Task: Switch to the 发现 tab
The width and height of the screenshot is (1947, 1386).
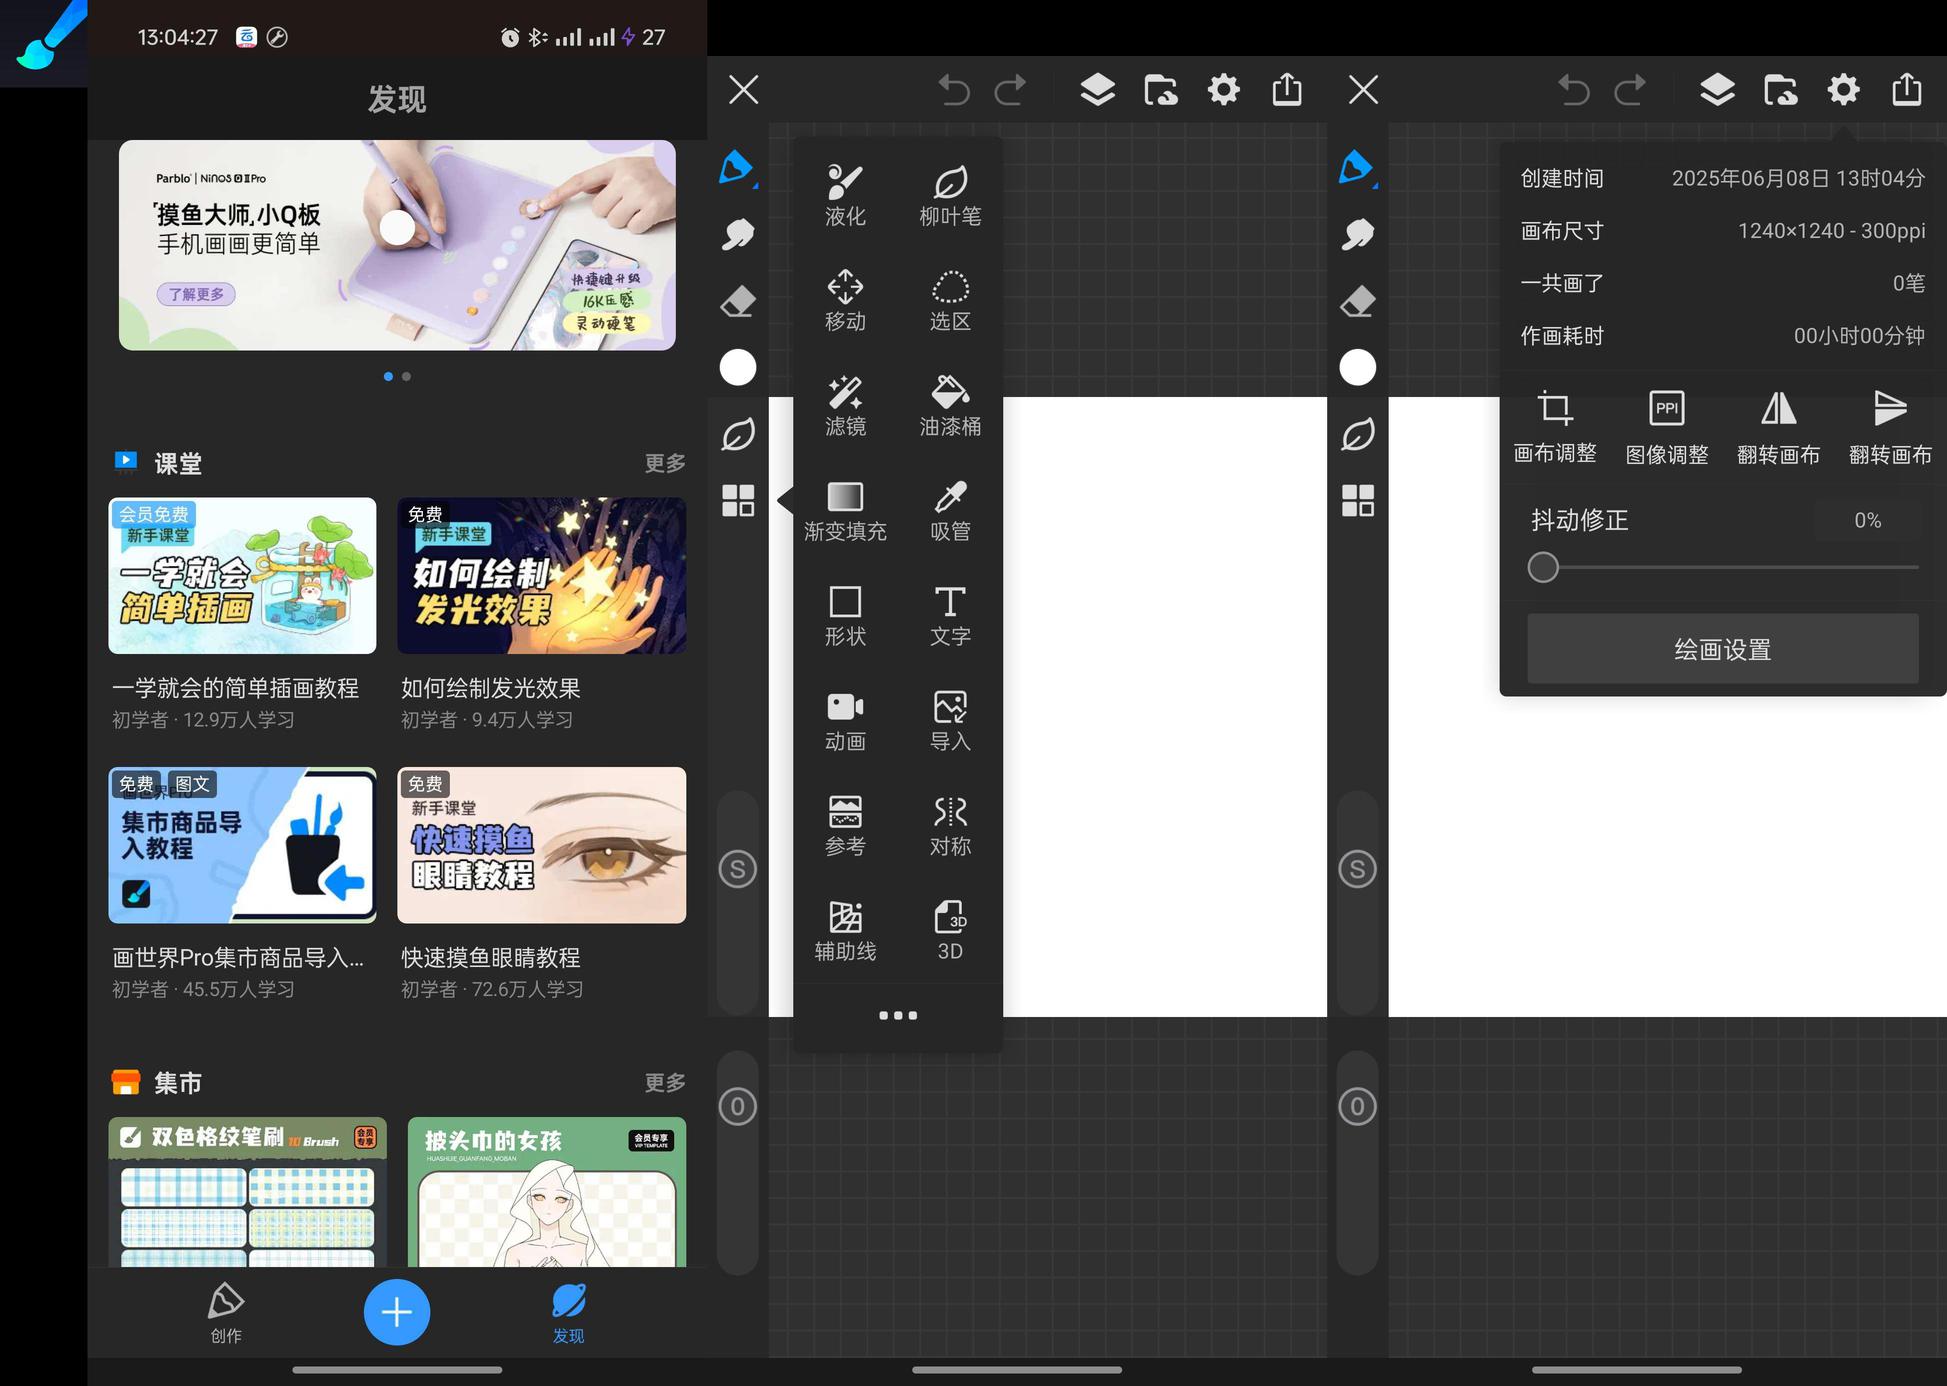Action: (x=568, y=1313)
